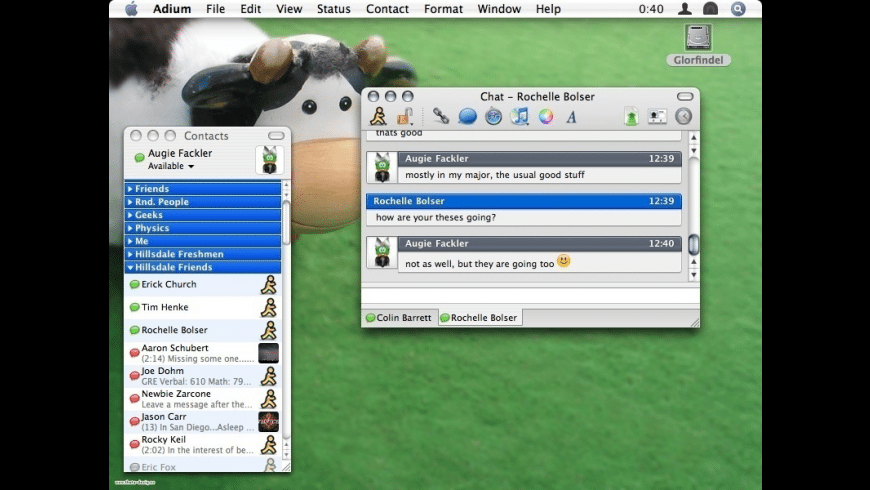Click Augie Fackler's avatar in Contacts header

click(x=270, y=160)
